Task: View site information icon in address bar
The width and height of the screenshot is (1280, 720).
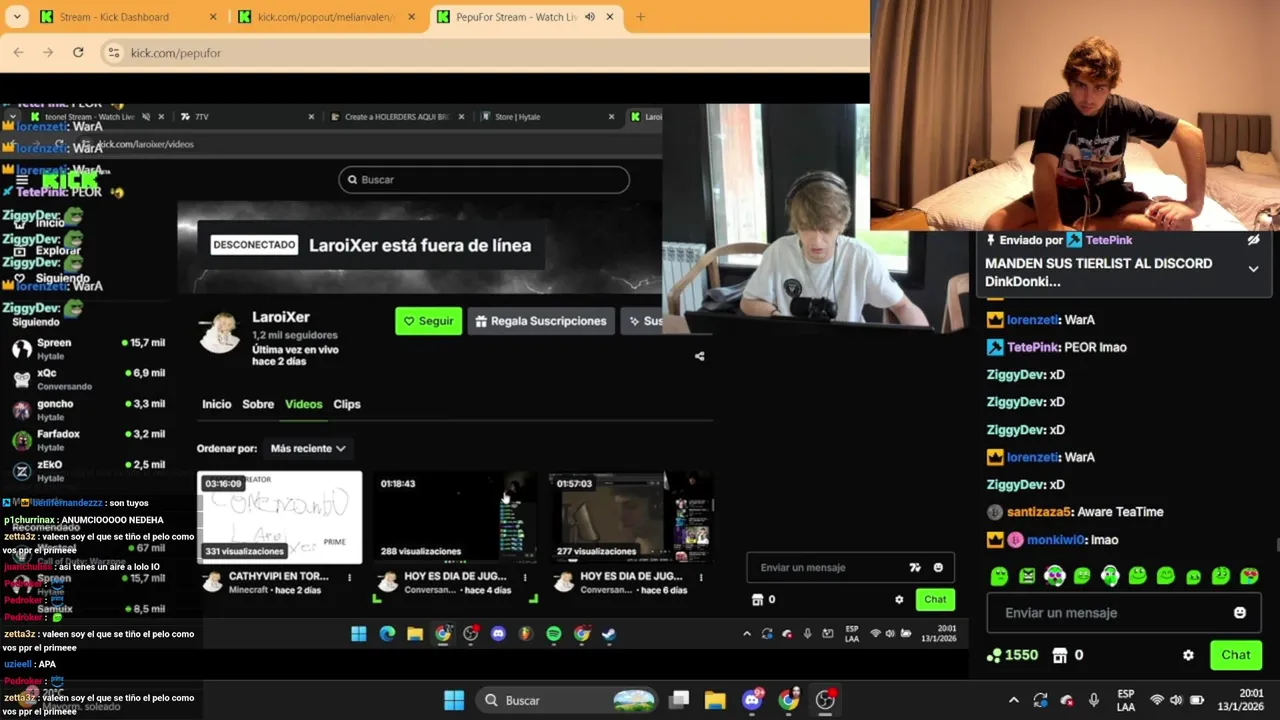Action: point(114,52)
